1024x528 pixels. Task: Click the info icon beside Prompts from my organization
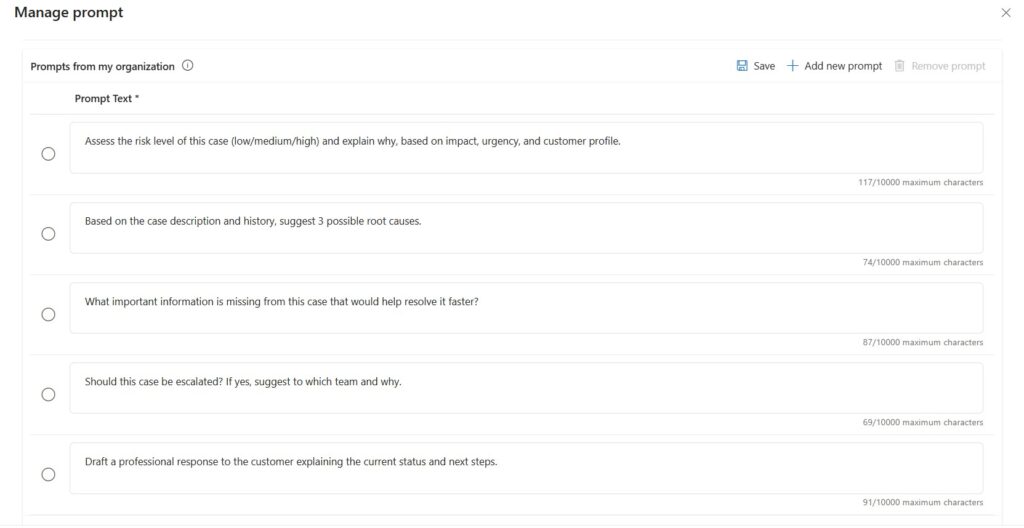[188, 66]
